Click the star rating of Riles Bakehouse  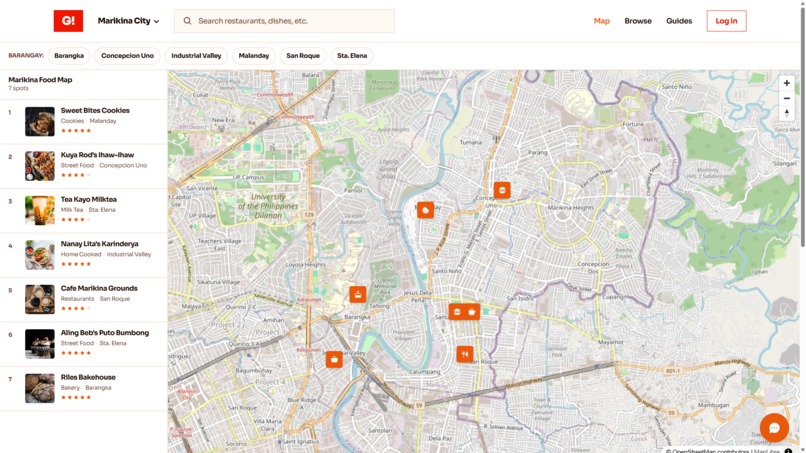(76, 397)
